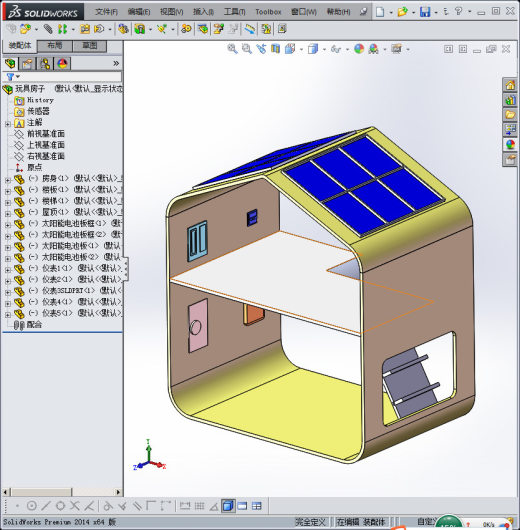
Task: Open the Toolbox menu
Action: pyautogui.click(x=268, y=12)
